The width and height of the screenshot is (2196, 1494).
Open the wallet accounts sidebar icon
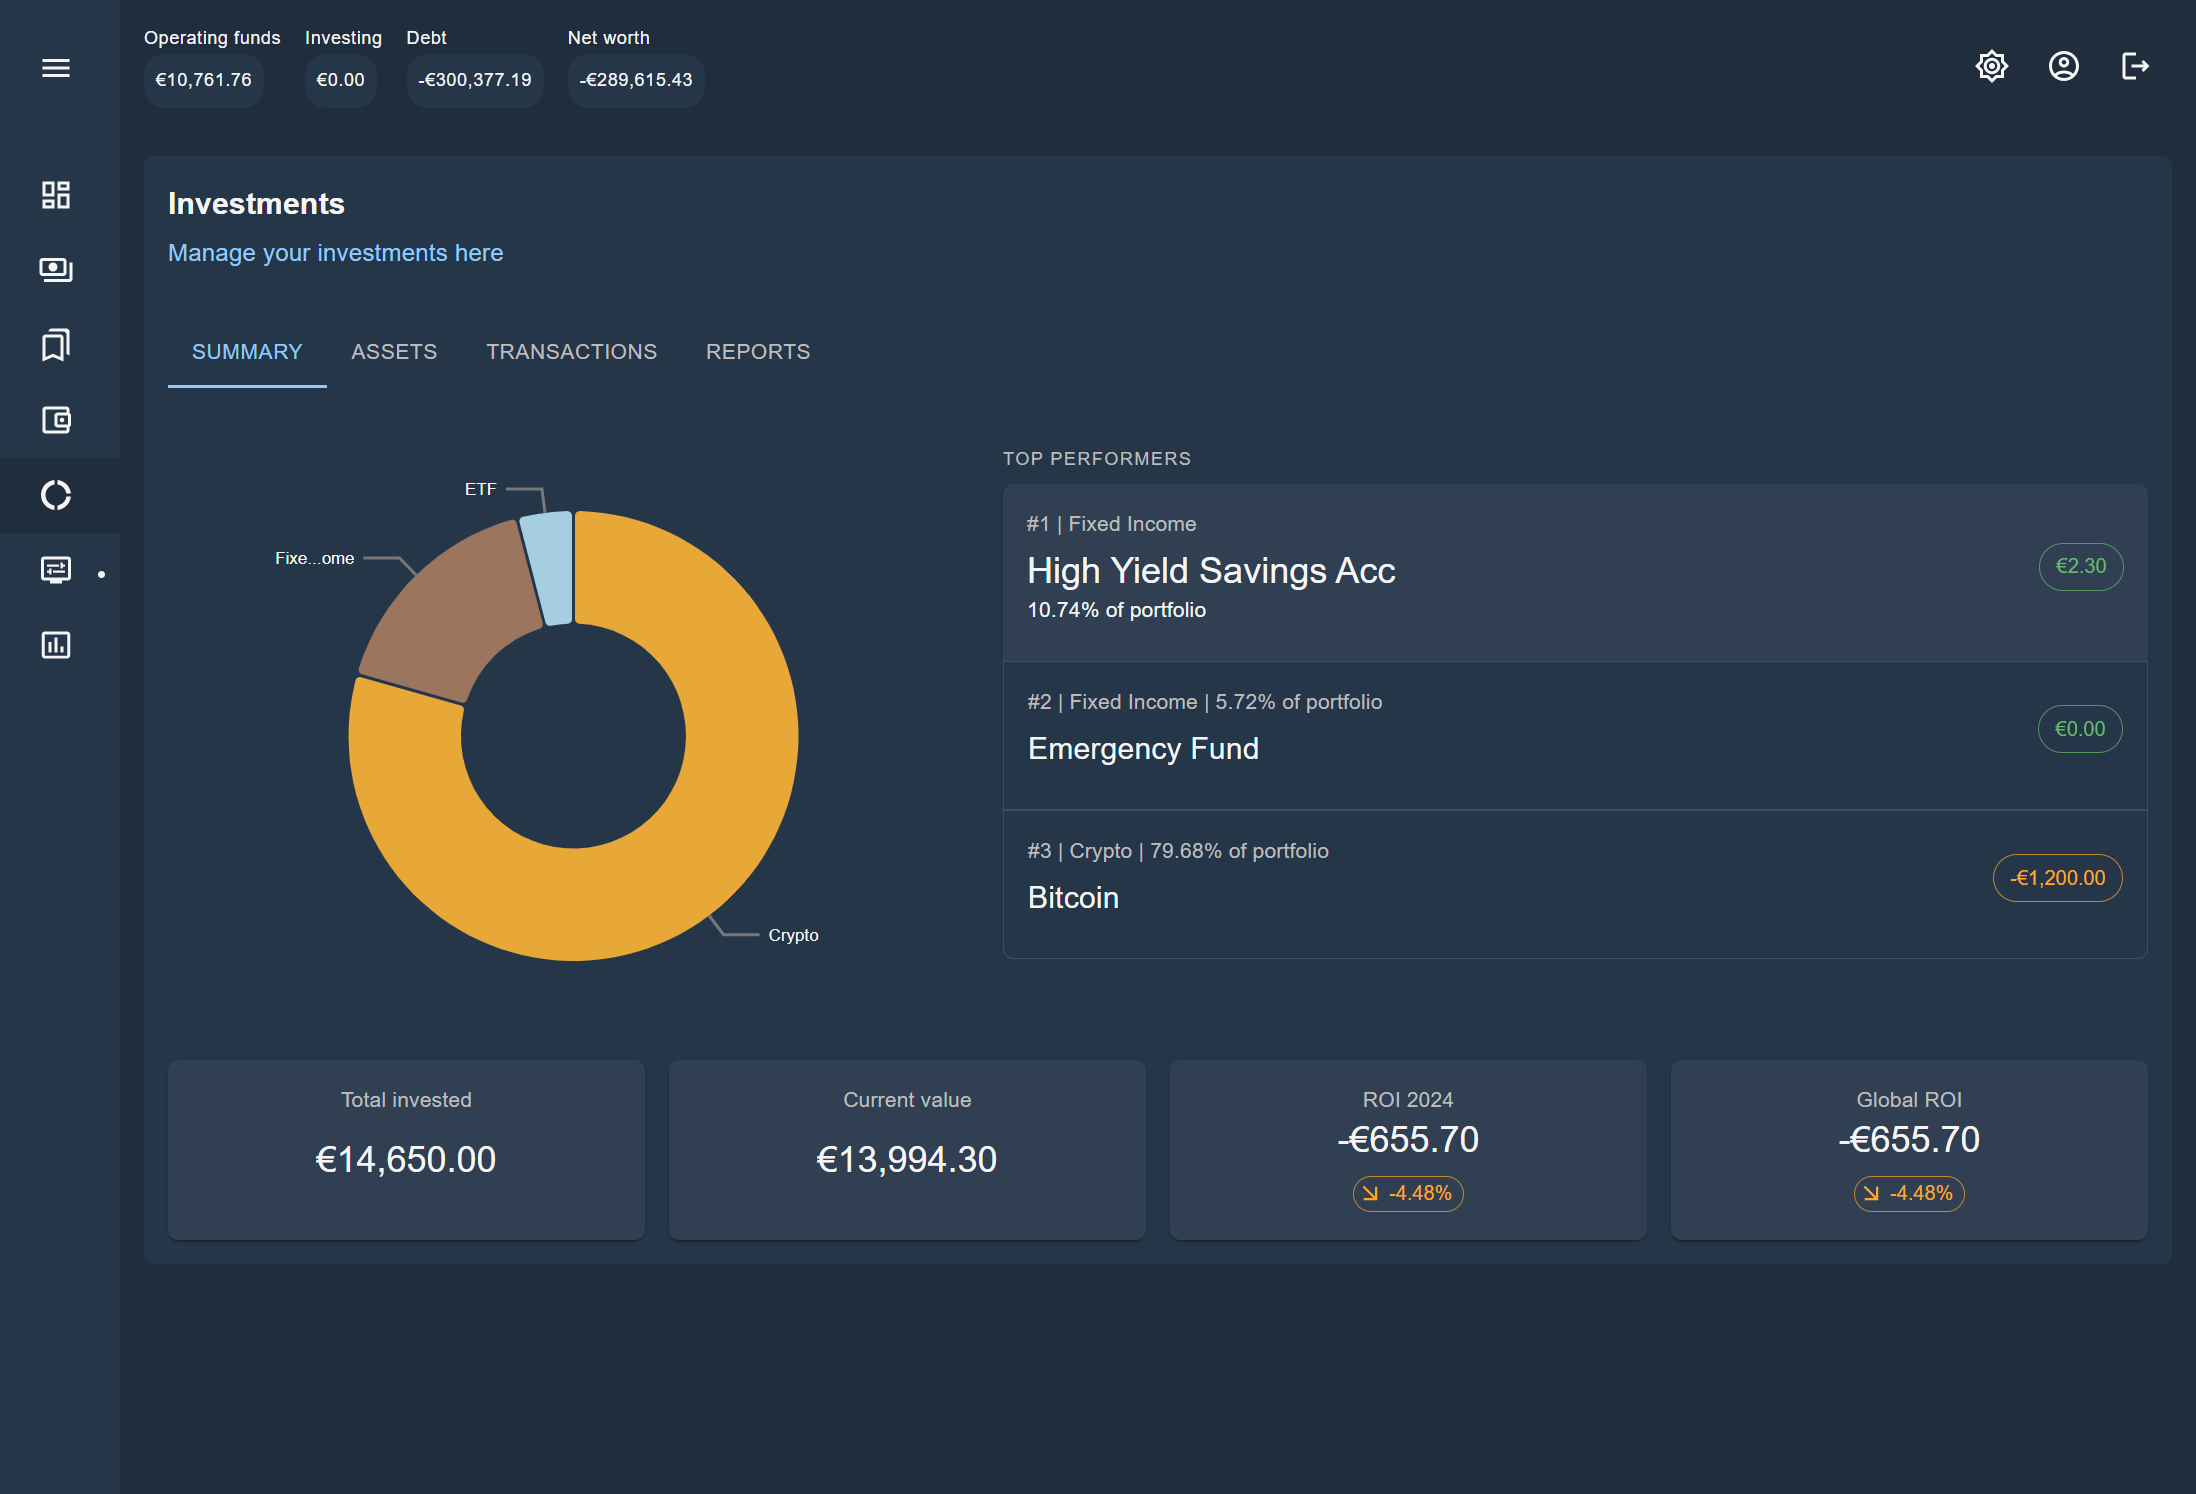click(56, 420)
